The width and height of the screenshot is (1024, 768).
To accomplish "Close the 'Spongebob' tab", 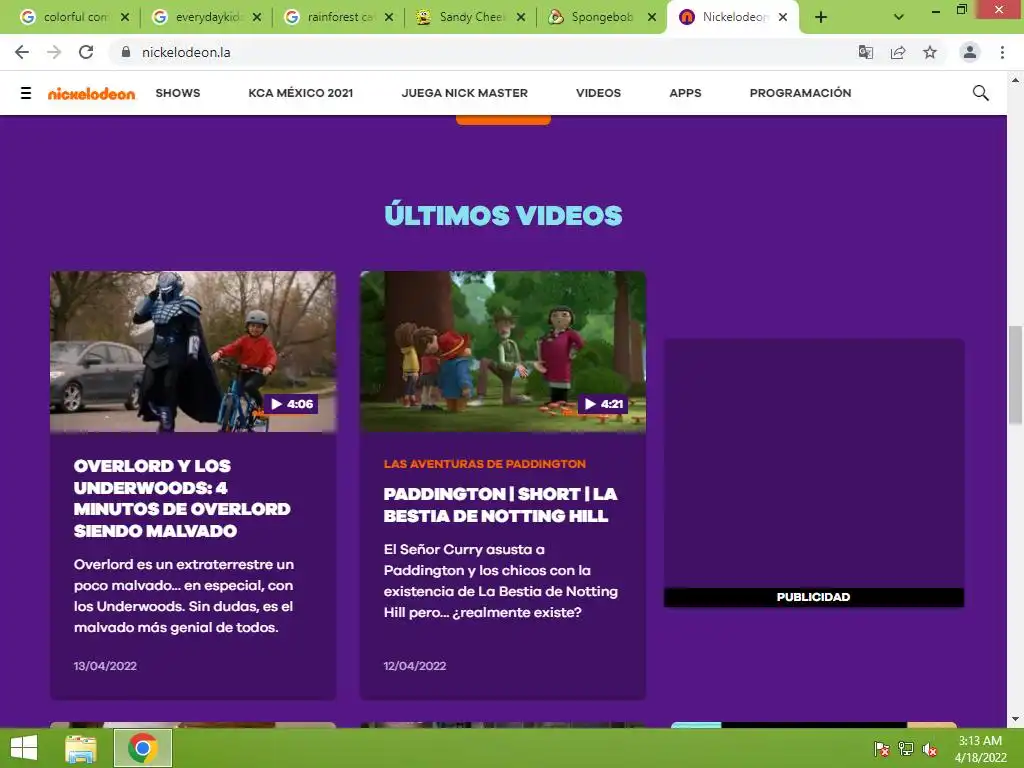I will pos(652,18).
